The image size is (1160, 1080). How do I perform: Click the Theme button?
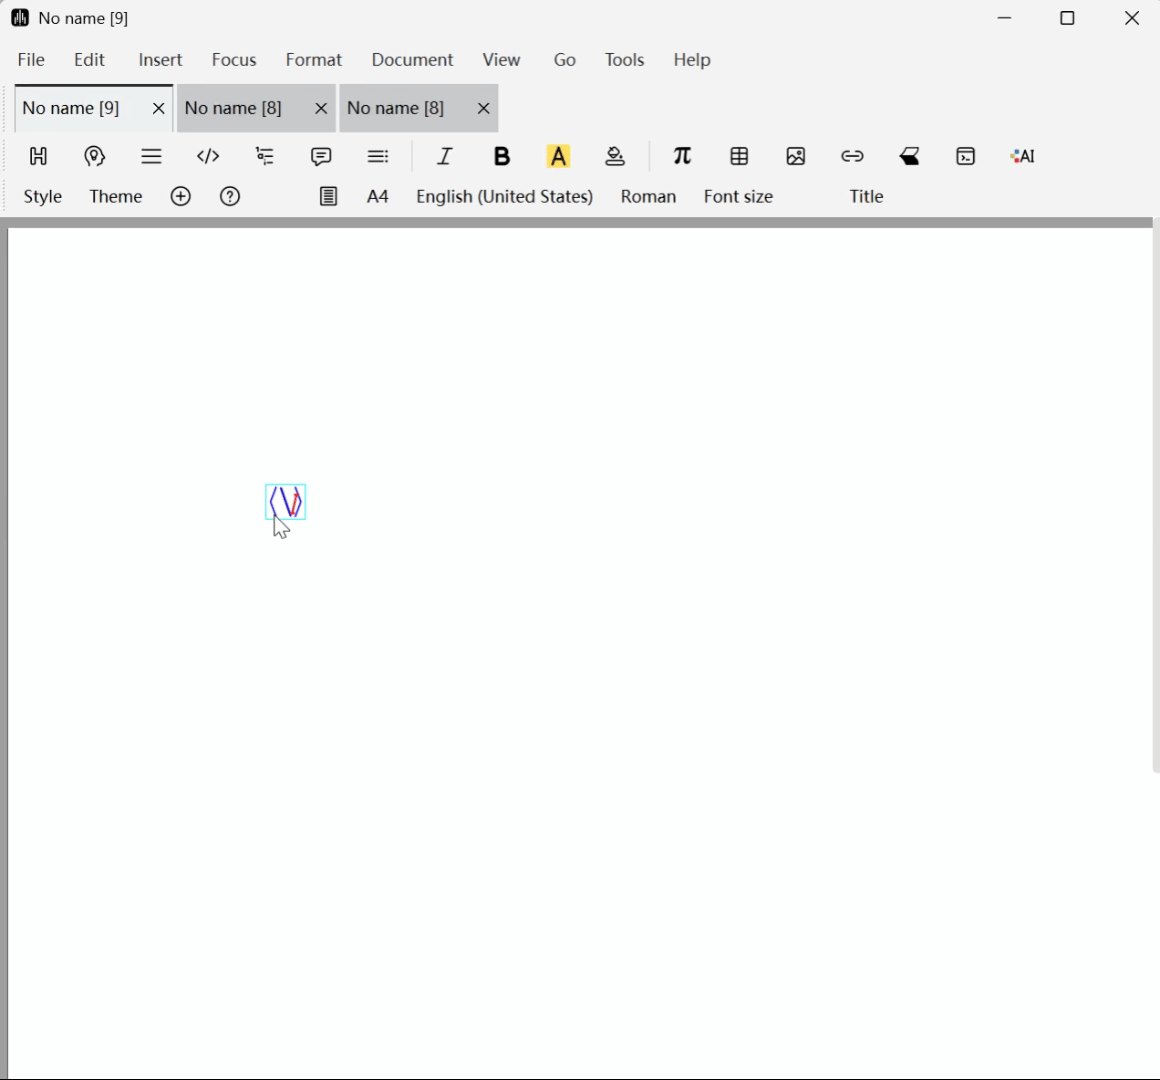coord(116,197)
